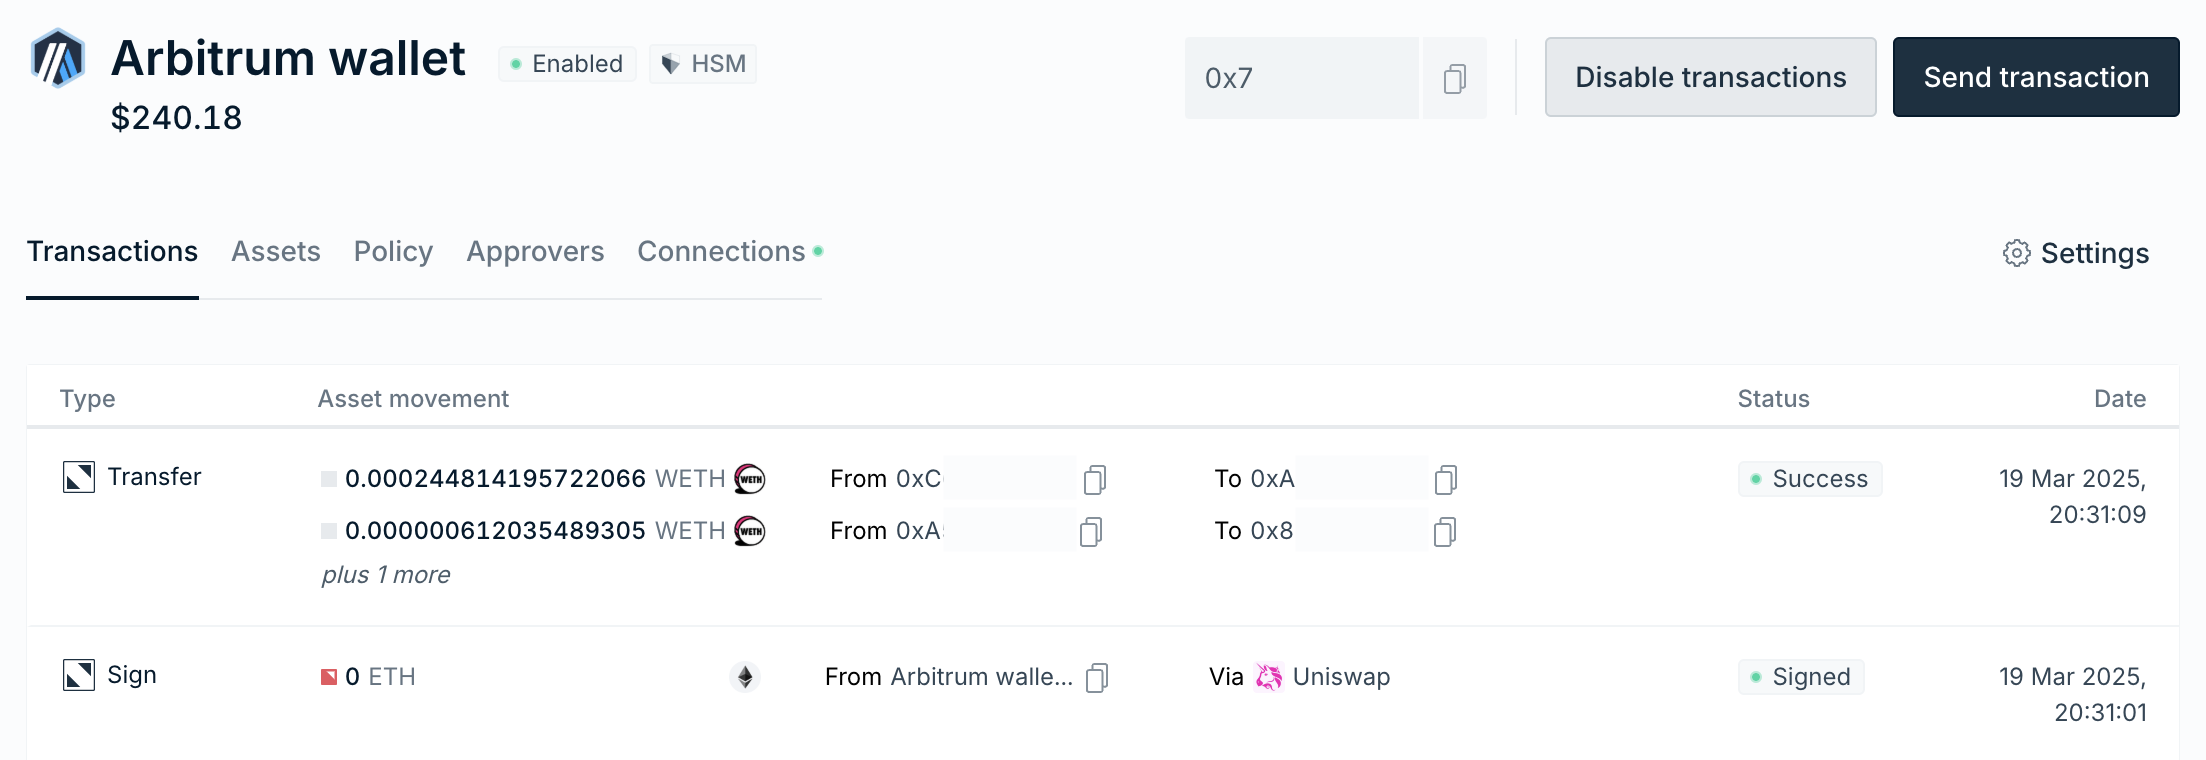Screen dimensions: 2206x760
Task: Copy the Arbitrum wallet source address
Action: pyautogui.click(x=1096, y=678)
